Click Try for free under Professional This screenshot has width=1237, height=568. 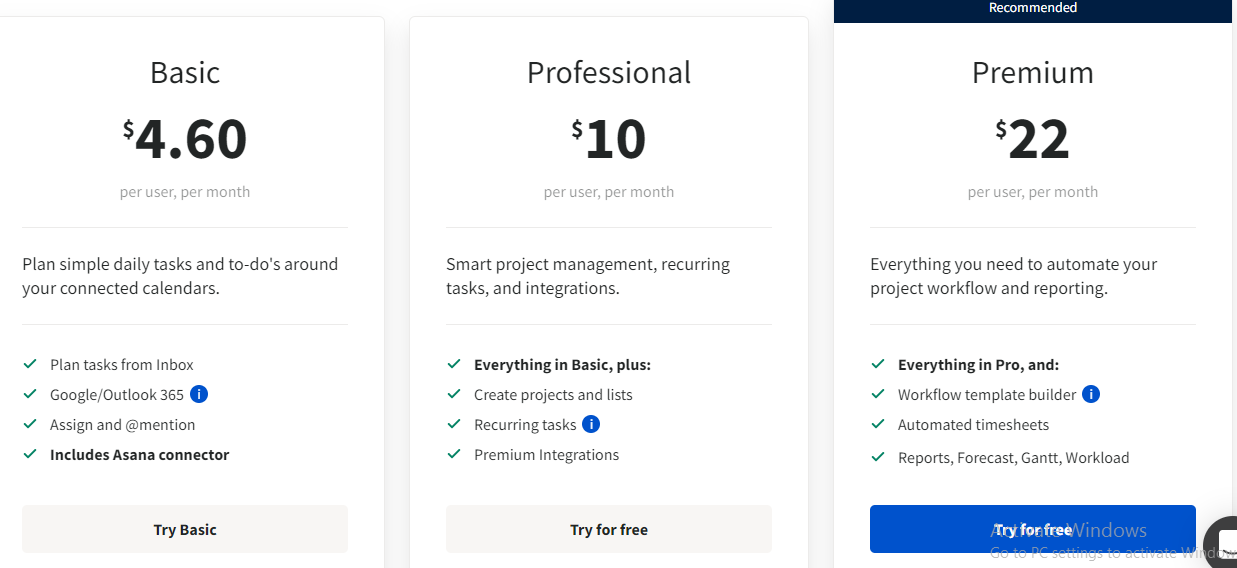click(609, 529)
